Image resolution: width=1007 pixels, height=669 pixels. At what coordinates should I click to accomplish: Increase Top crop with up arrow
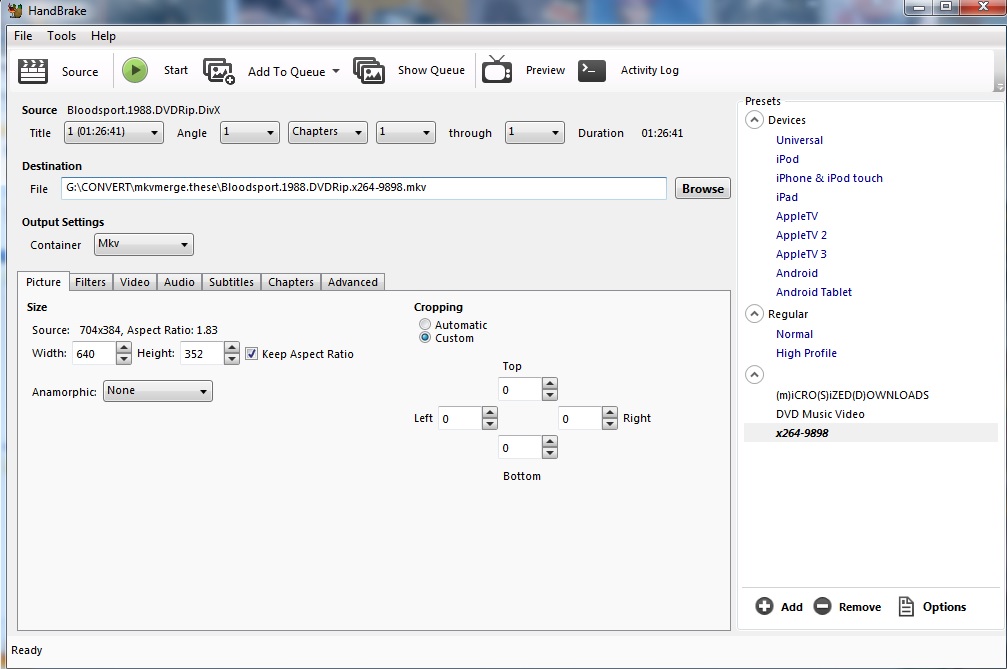click(x=550, y=383)
